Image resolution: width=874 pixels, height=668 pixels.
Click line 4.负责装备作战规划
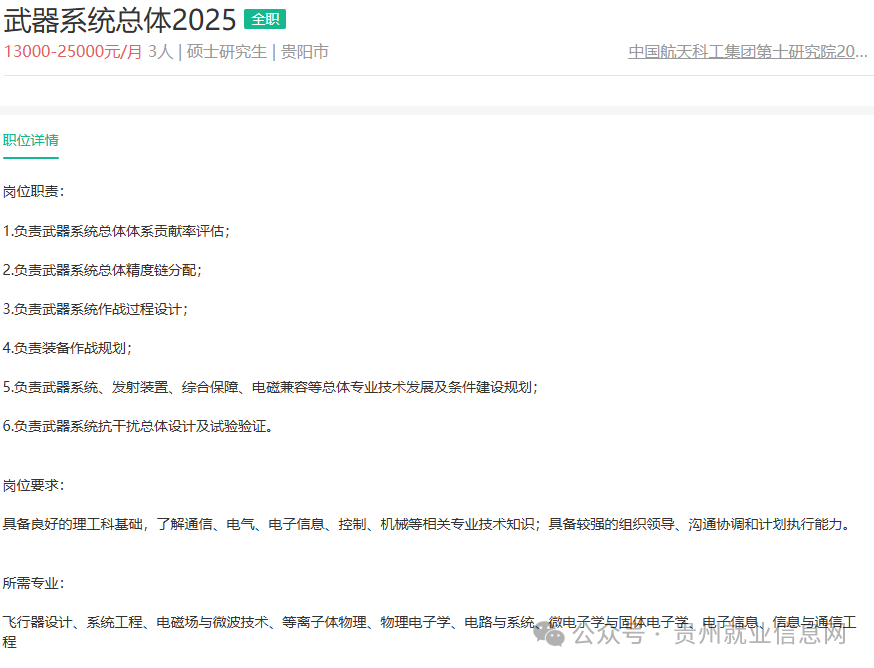click(67, 348)
